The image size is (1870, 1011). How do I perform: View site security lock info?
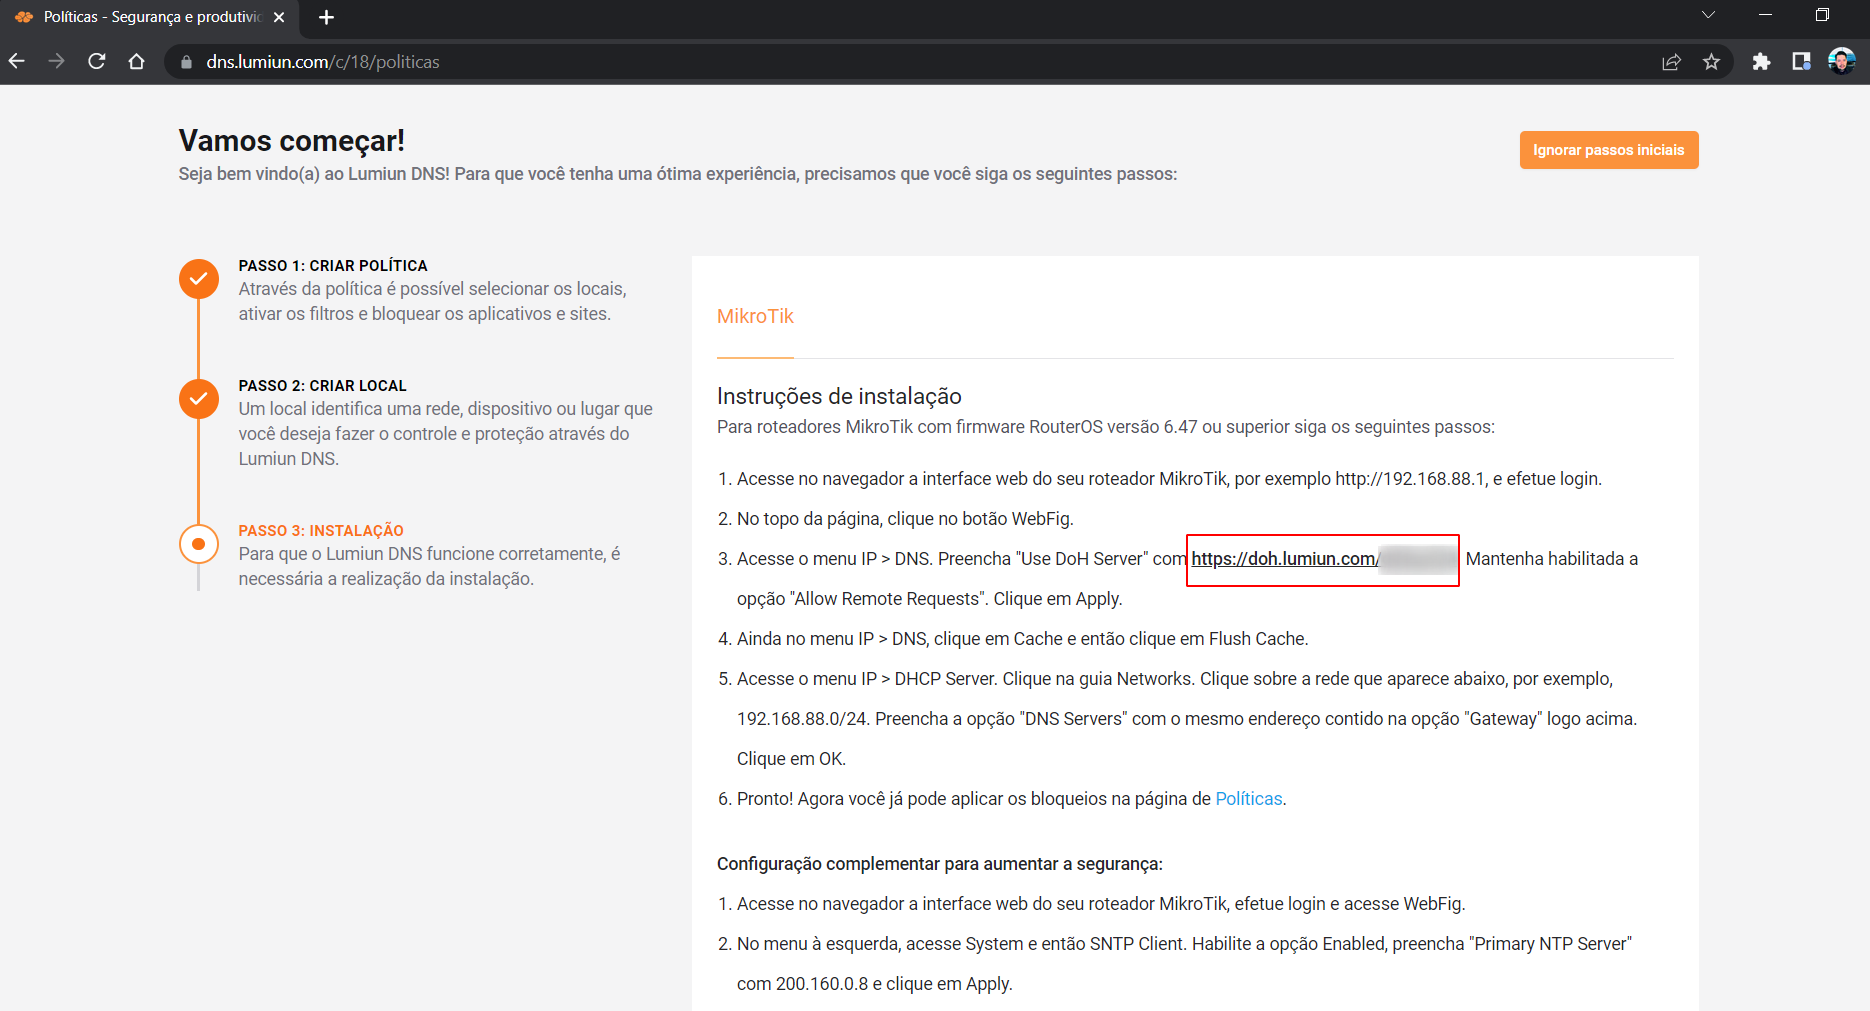[186, 62]
